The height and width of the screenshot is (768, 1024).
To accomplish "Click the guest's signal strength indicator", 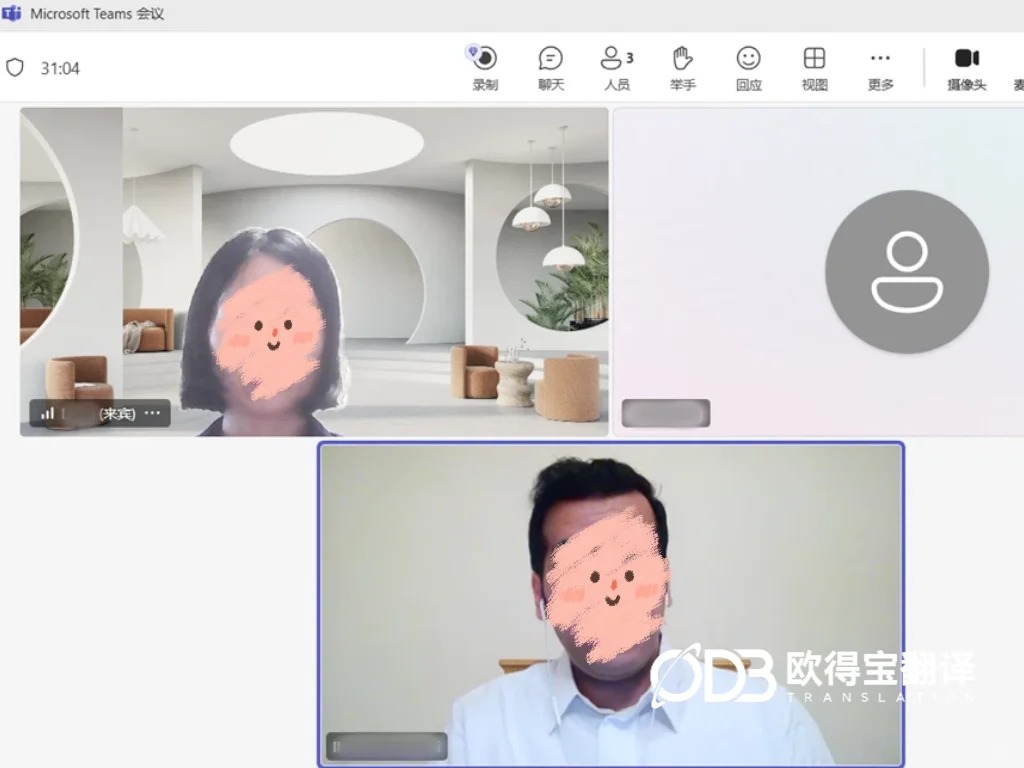I will 48,413.
